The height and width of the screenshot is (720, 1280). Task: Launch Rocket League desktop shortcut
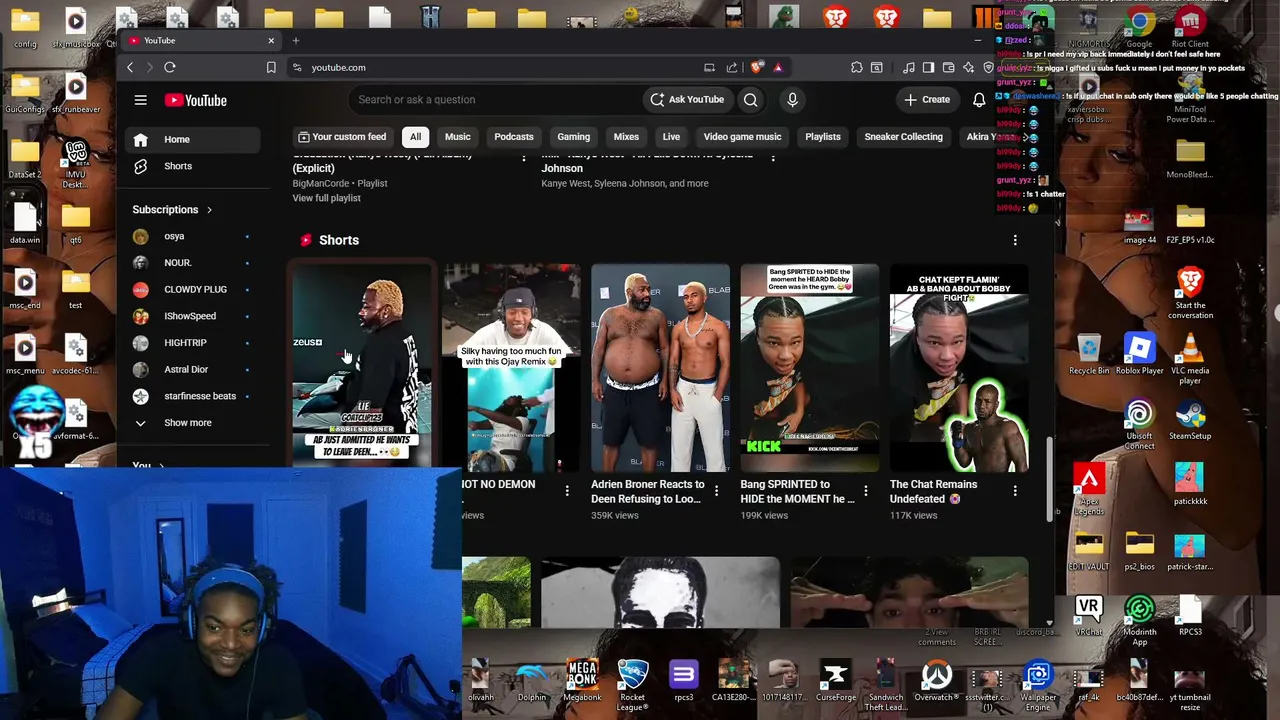(x=632, y=685)
